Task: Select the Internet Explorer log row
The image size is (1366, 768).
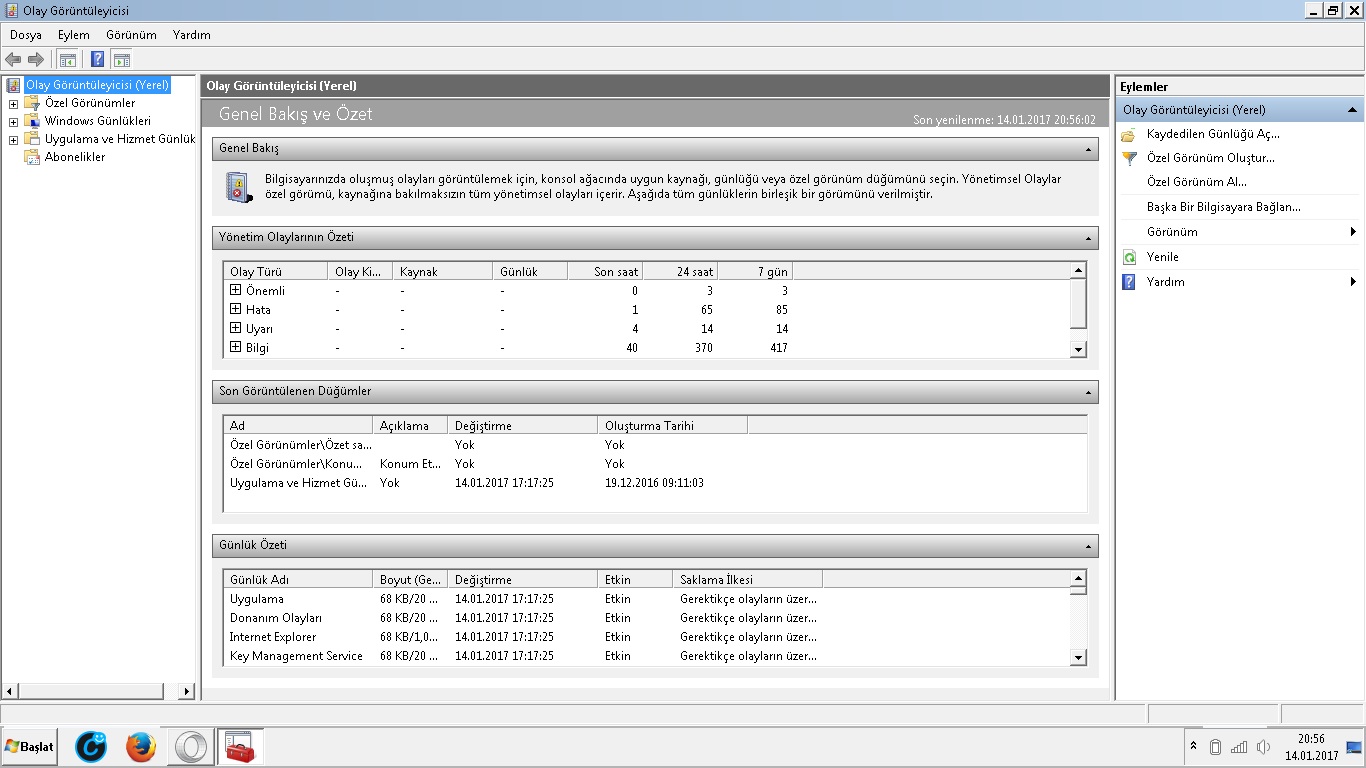Action: pos(646,636)
